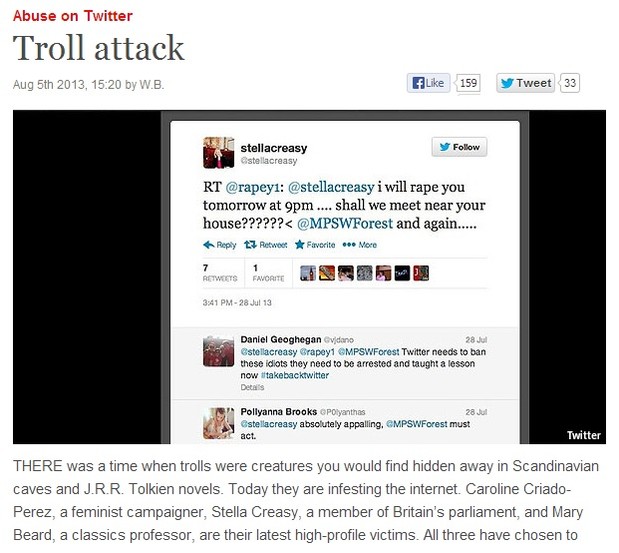Open the tweet timestamp 3:41 PM - 28 Jul 13

tap(237, 303)
